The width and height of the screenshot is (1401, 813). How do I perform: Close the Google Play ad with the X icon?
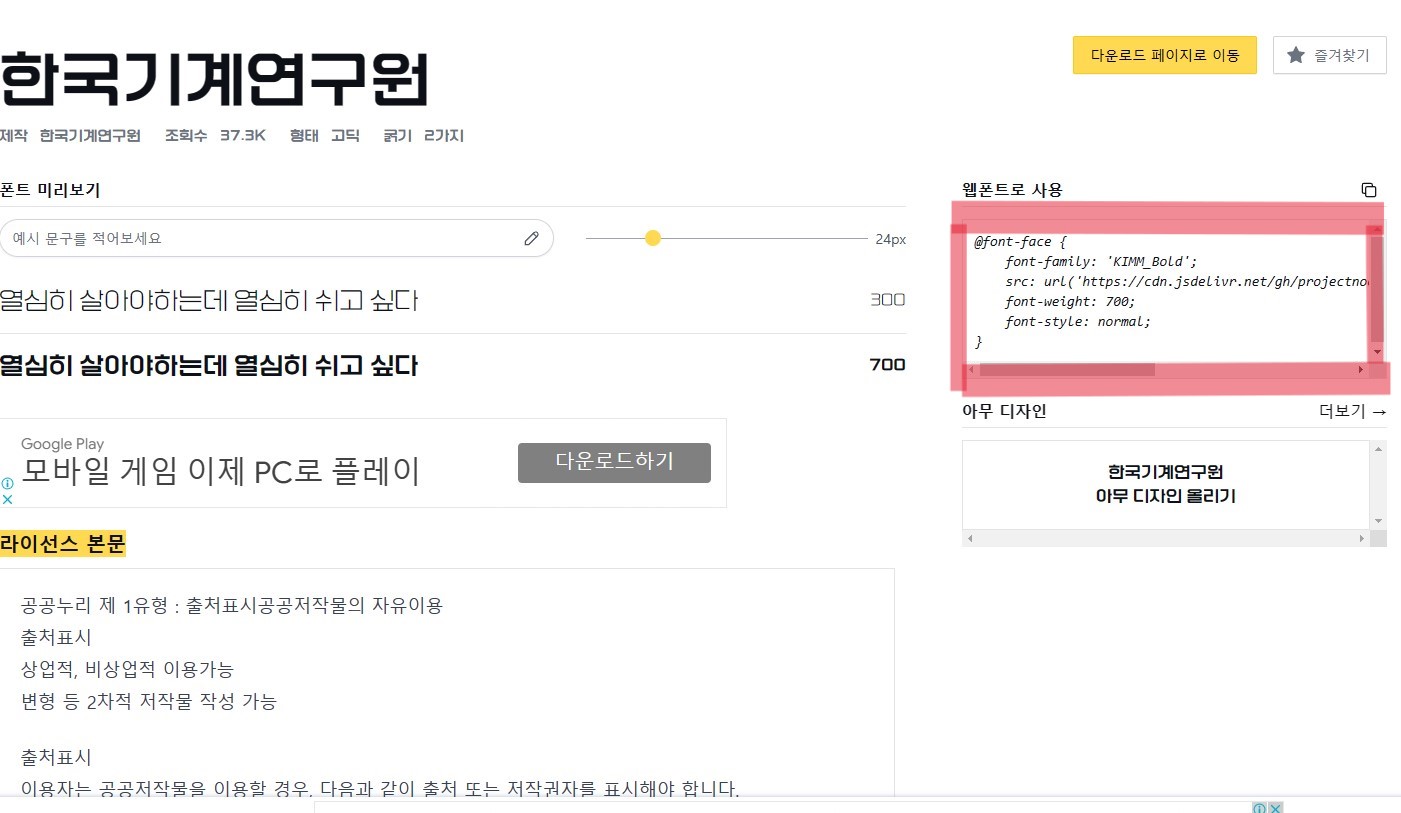(7, 498)
